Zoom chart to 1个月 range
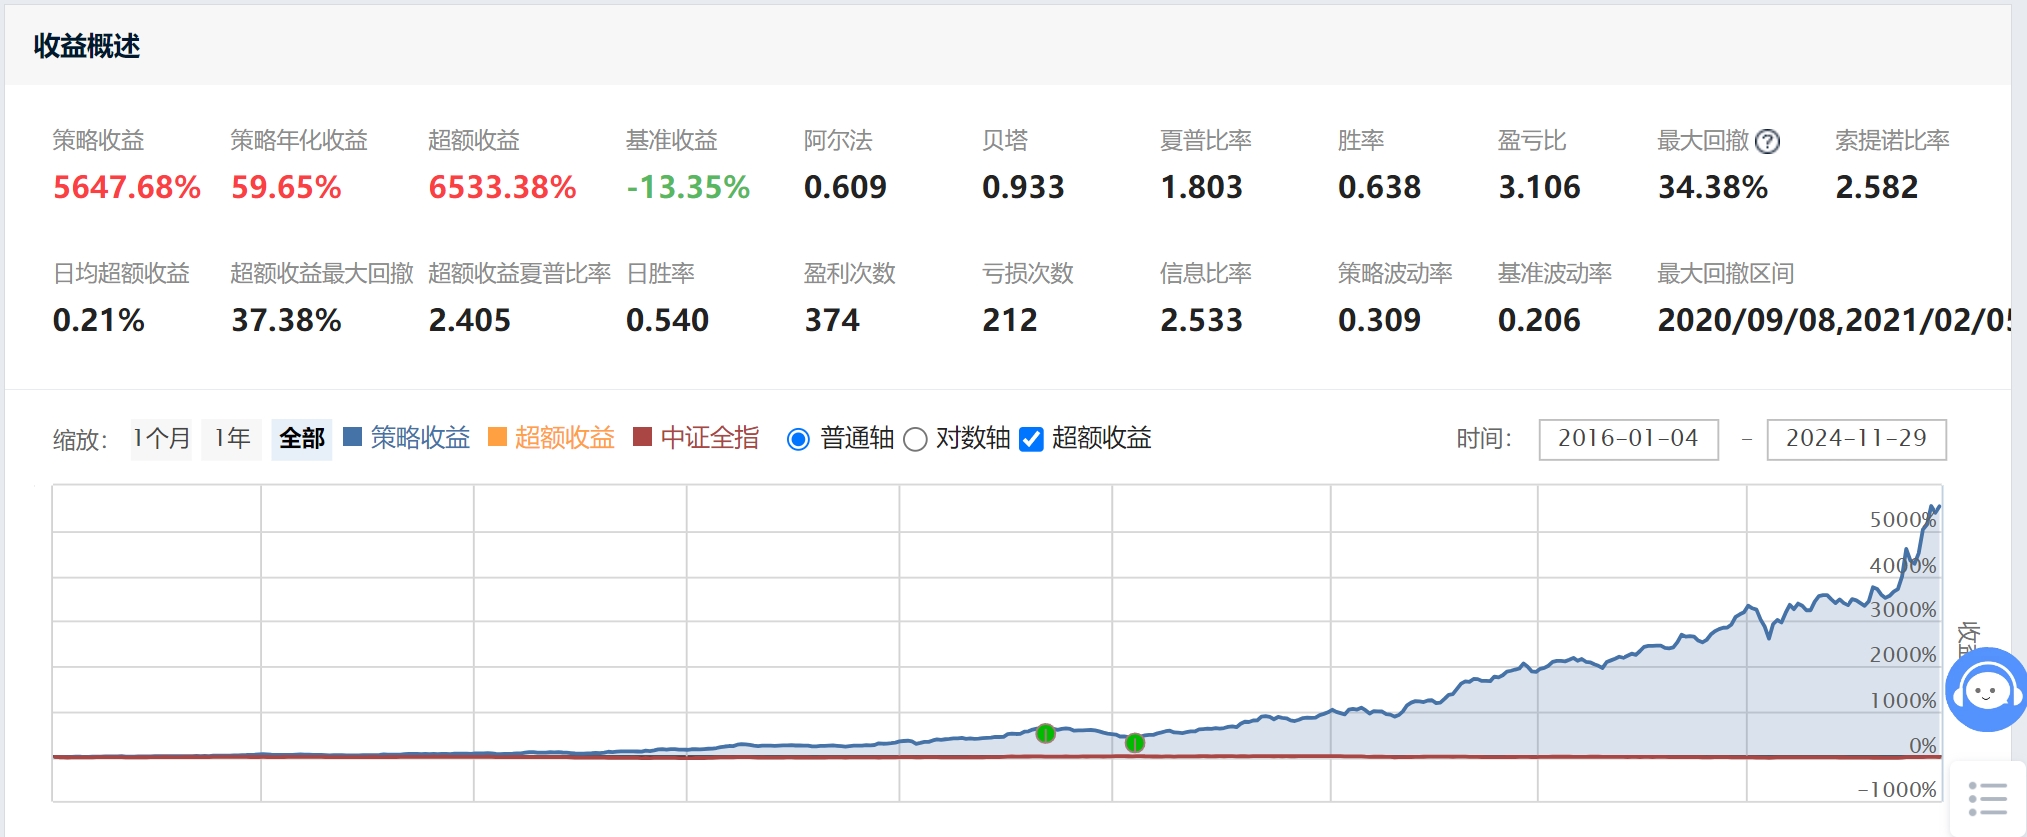The height and width of the screenshot is (837, 2027). click(x=161, y=439)
